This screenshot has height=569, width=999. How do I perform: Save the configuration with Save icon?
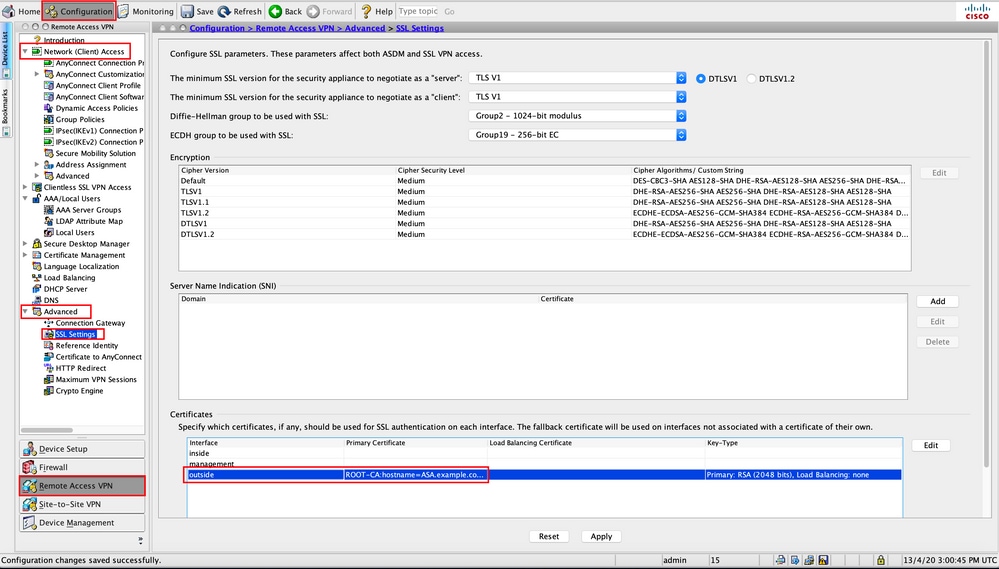pos(197,11)
